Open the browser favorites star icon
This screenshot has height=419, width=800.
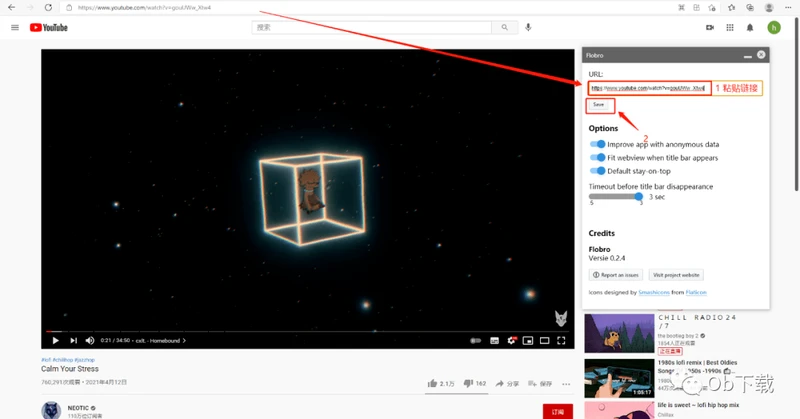click(731, 8)
